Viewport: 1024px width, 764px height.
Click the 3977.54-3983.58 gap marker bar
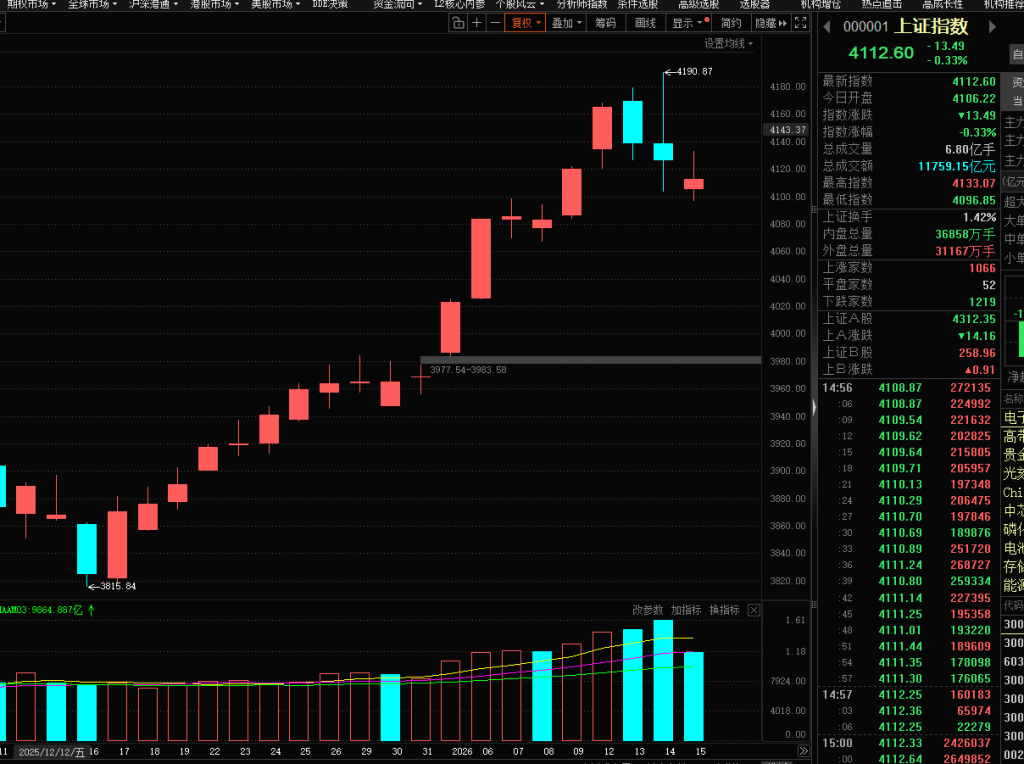tap(590, 360)
